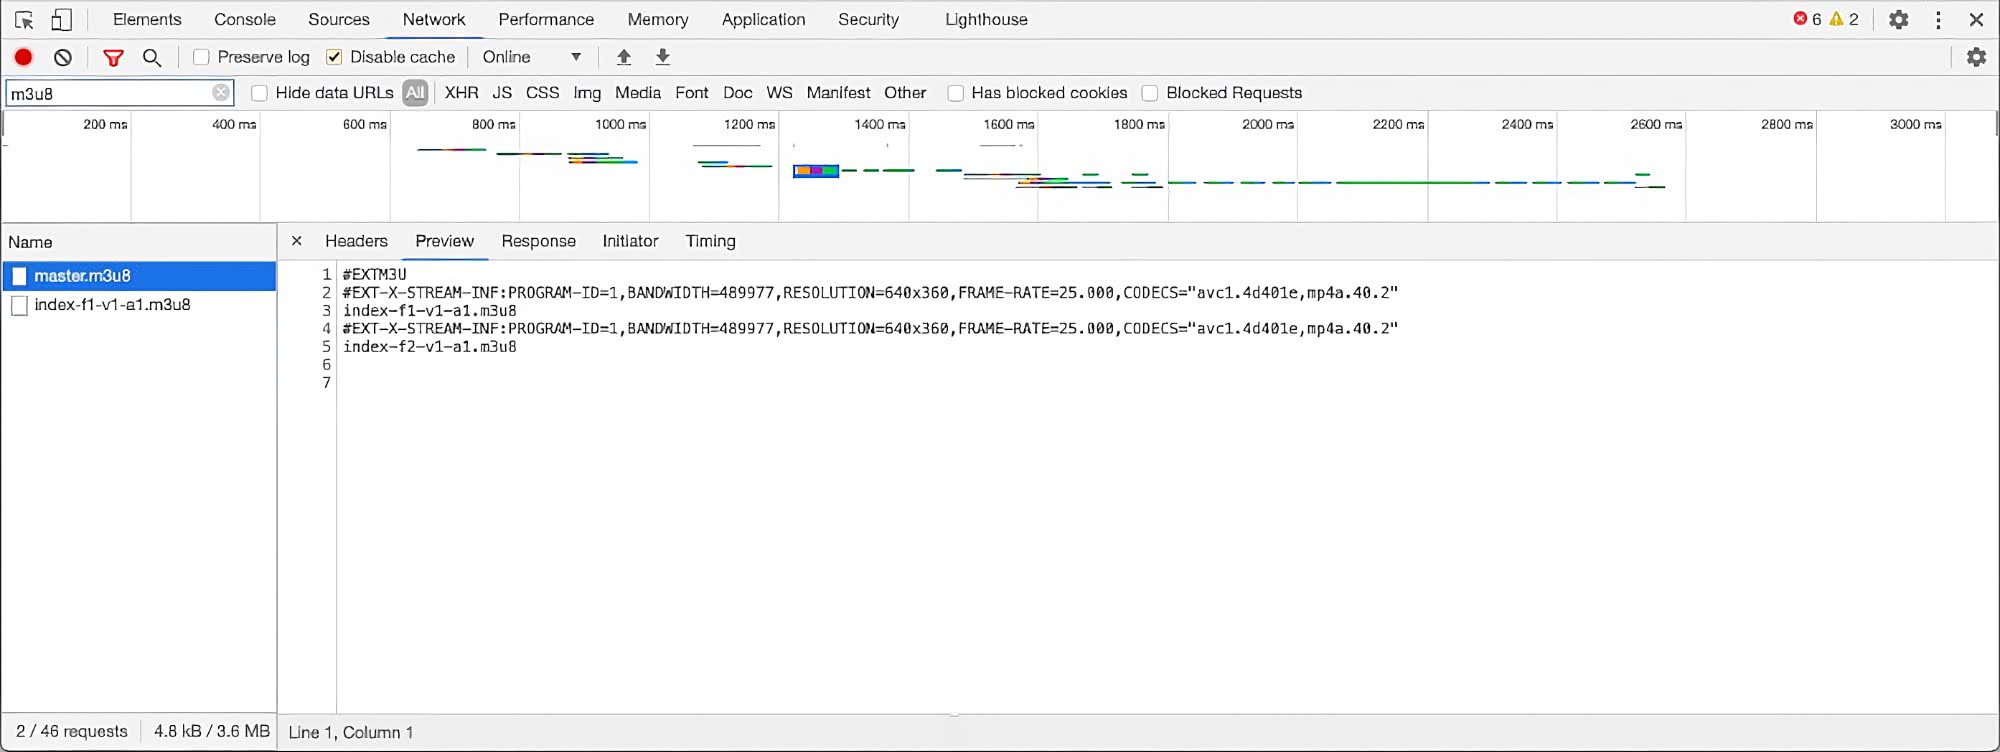Image resolution: width=2000 pixels, height=752 pixels.
Task: Open the network search magnifier
Action: [152, 58]
